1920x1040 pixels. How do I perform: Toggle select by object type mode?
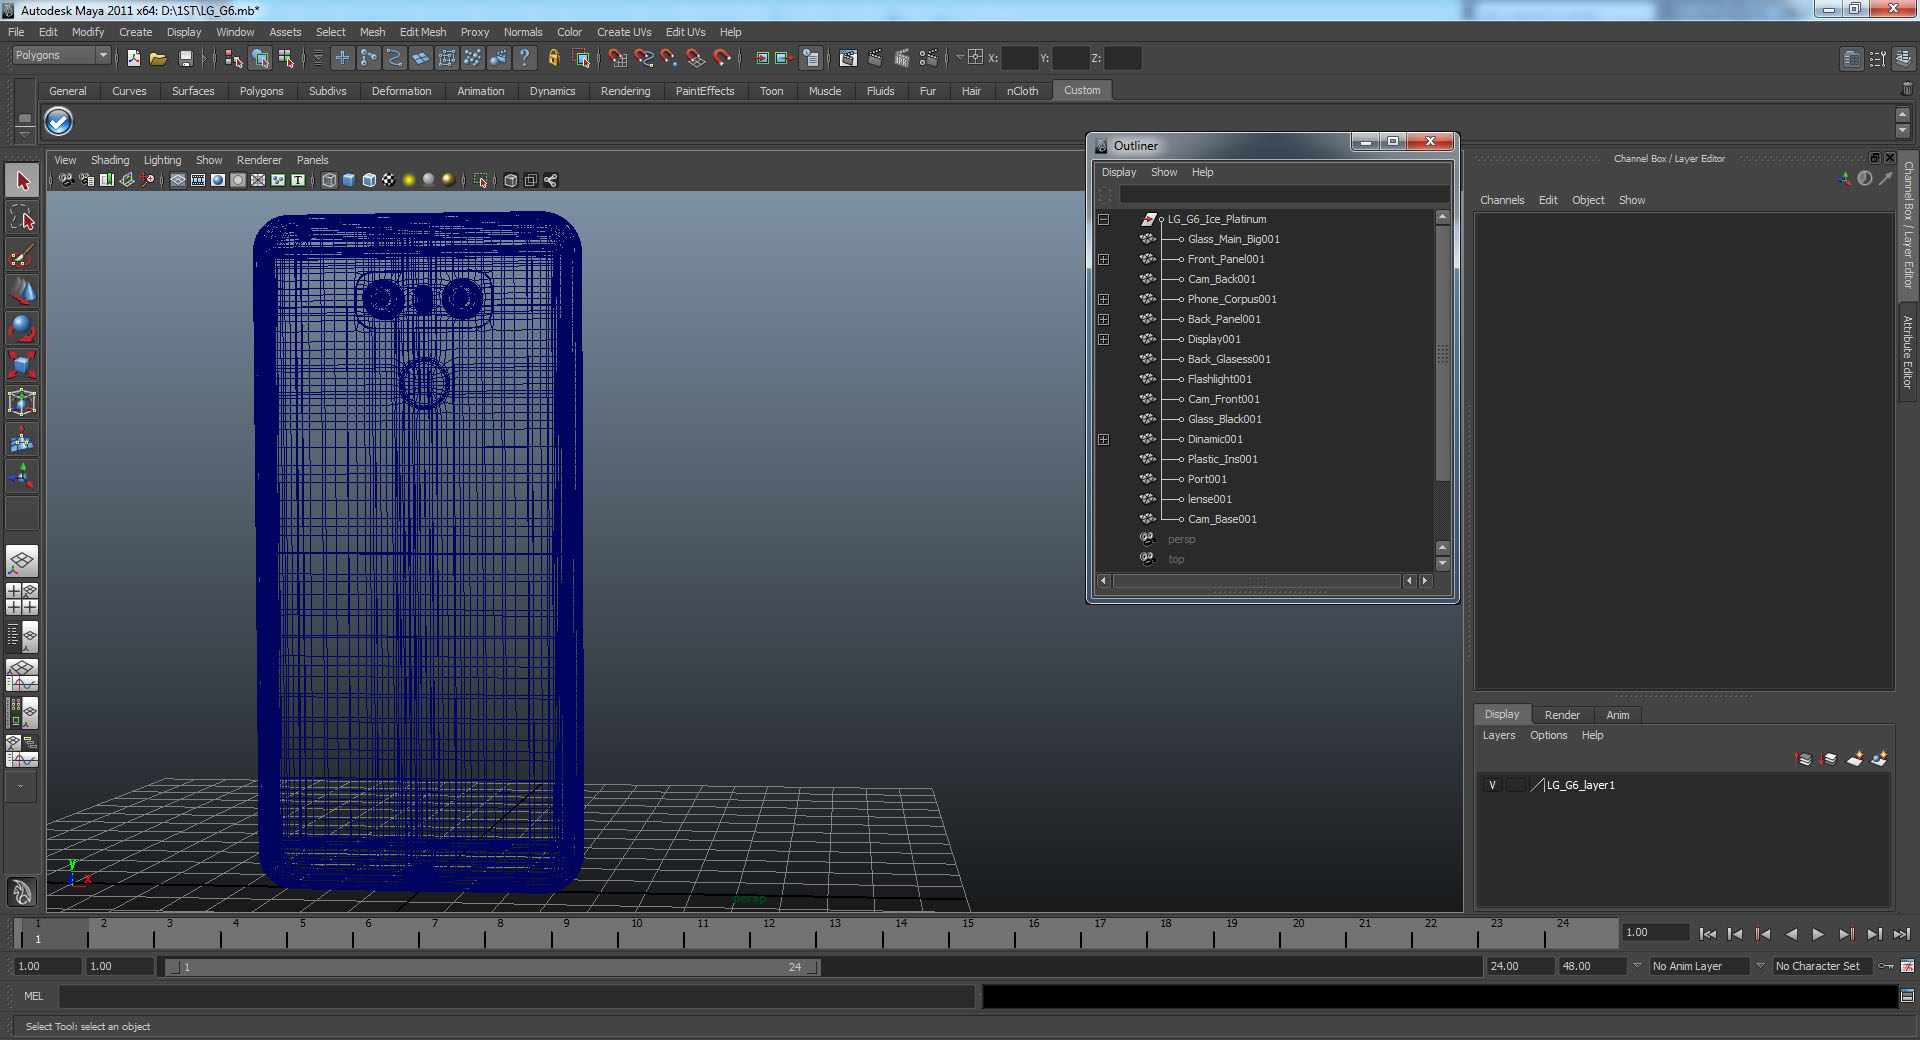pyautogui.click(x=260, y=58)
